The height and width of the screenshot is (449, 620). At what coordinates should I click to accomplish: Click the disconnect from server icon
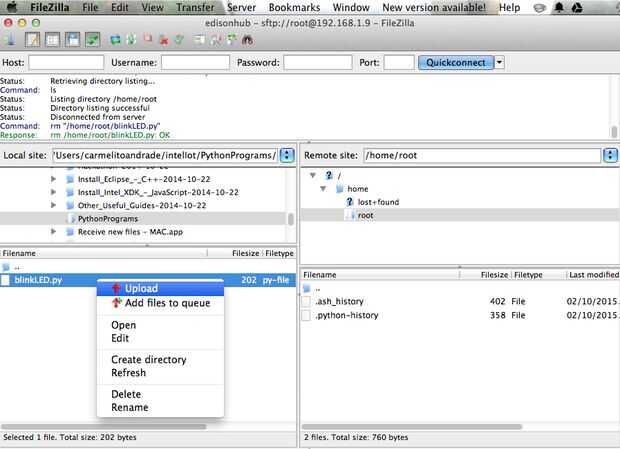tap(164, 40)
